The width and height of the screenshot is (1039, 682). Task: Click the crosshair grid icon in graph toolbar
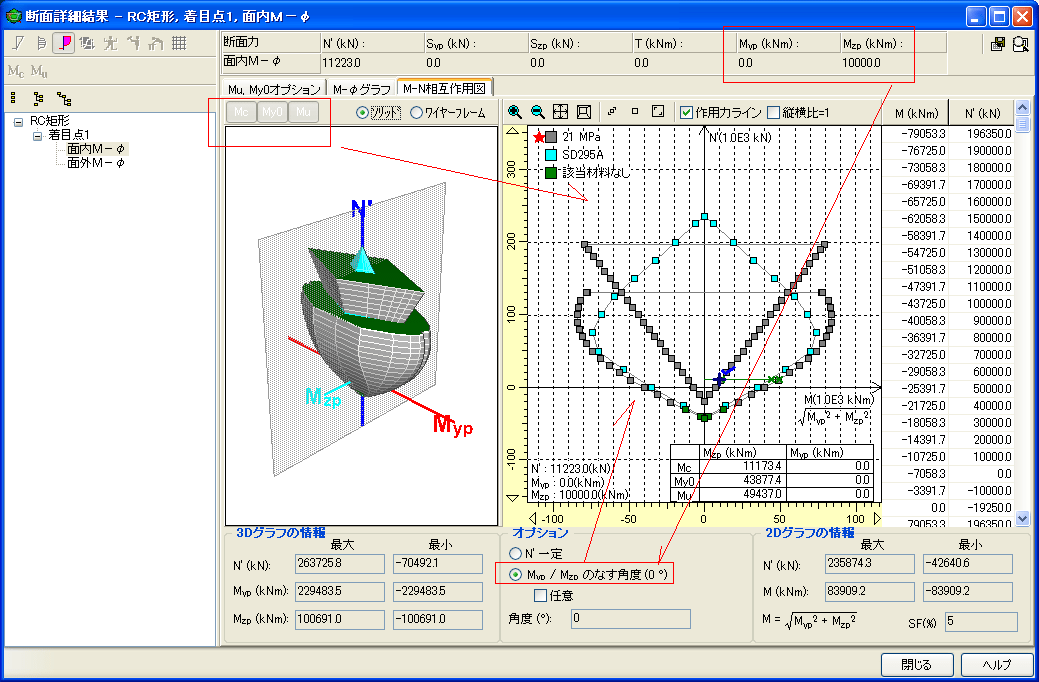(561, 111)
